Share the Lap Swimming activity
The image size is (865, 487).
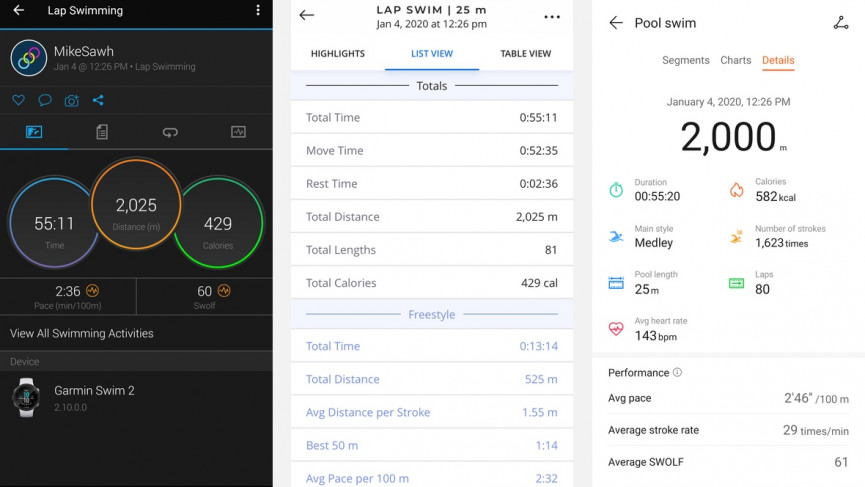pyautogui.click(x=98, y=100)
